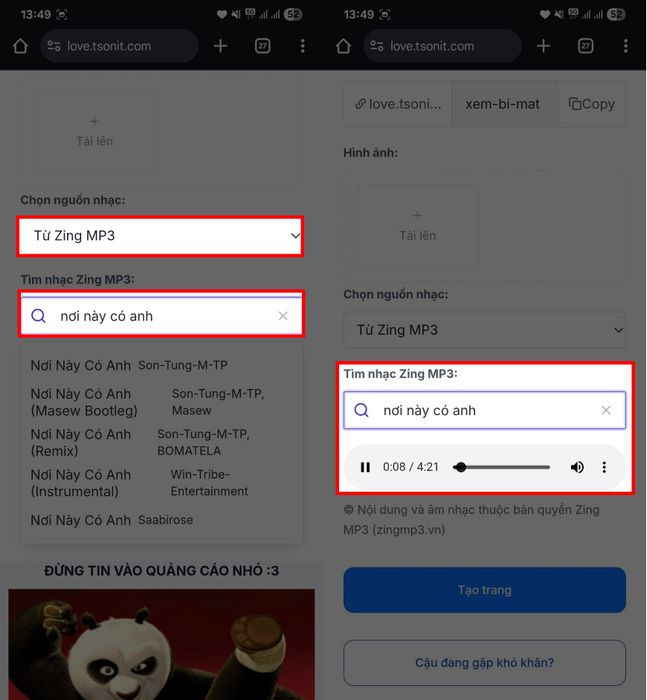Click the 0:08 / 4:21 time display

pyautogui.click(x=411, y=467)
